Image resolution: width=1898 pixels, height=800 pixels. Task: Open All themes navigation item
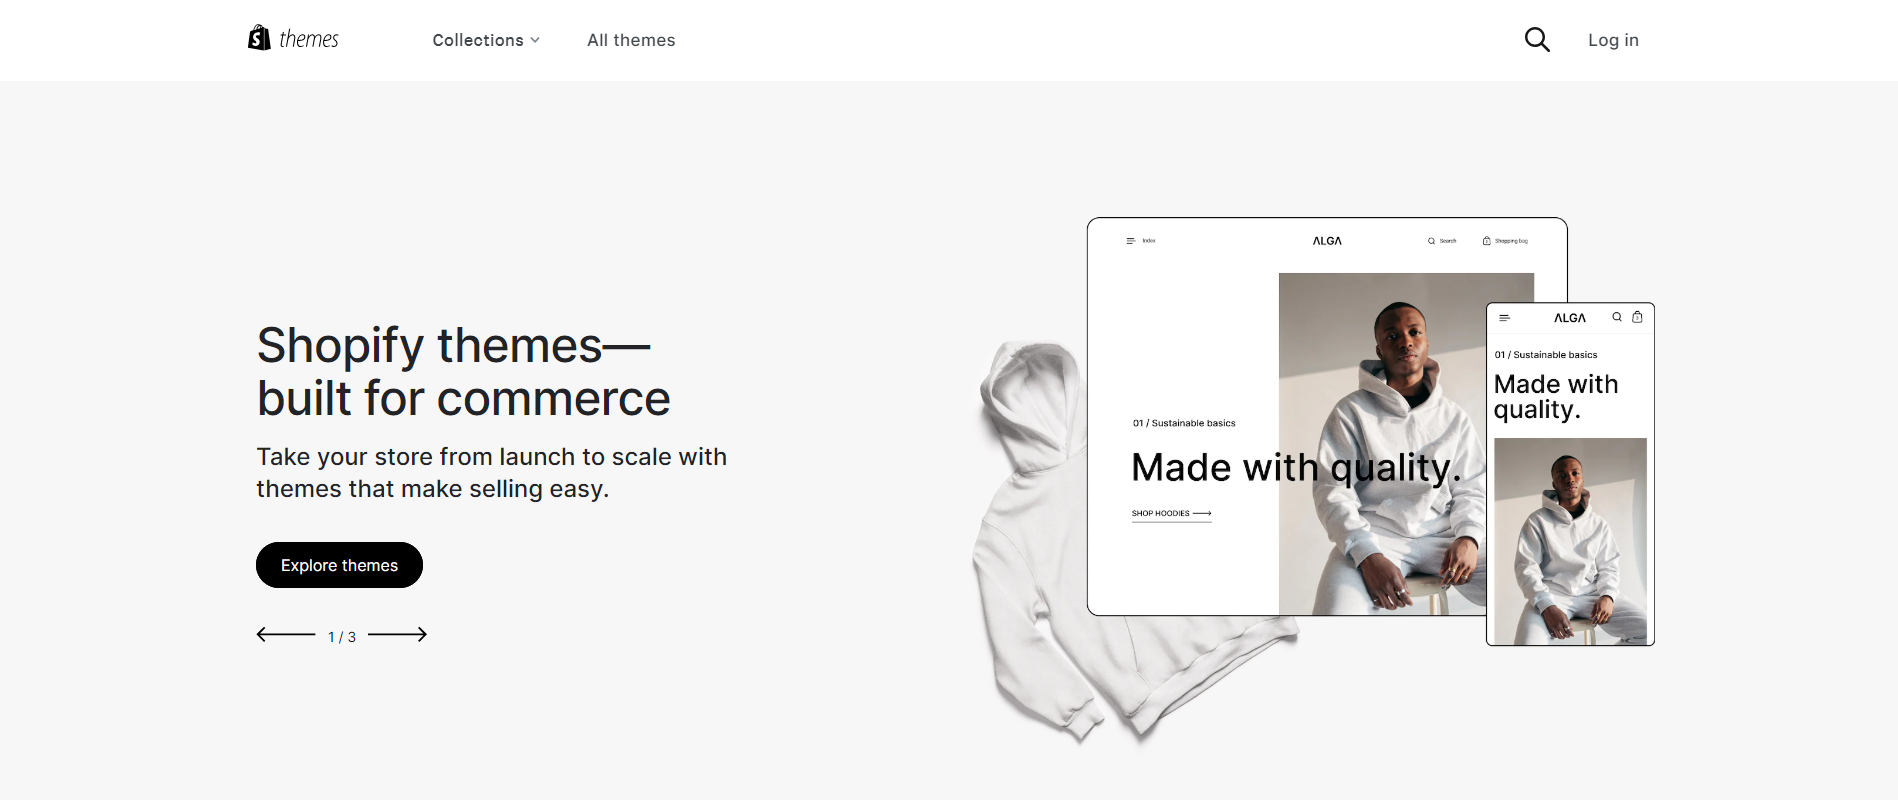(x=631, y=40)
